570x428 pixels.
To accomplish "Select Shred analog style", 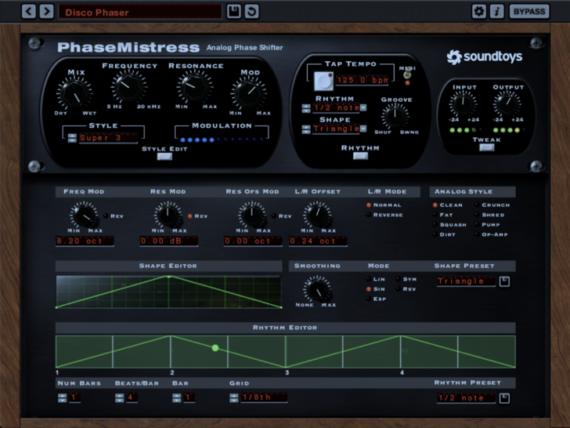I will point(489,215).
